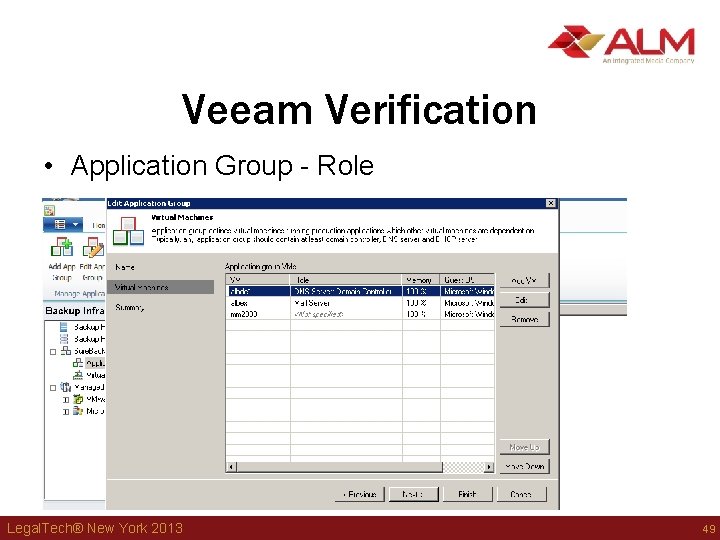Click the Backup Infrastructure panel header
This screenshot has height=540, width=720.
(75, 311)
